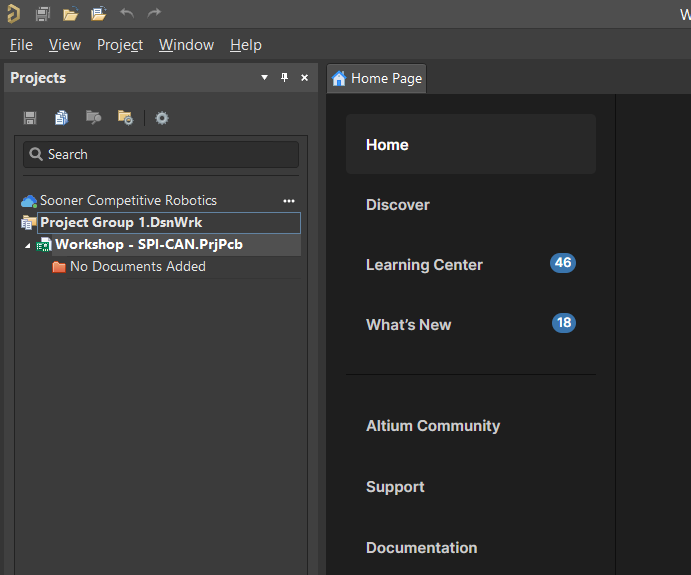Click Save All icon in title bar

coord(43,14)
